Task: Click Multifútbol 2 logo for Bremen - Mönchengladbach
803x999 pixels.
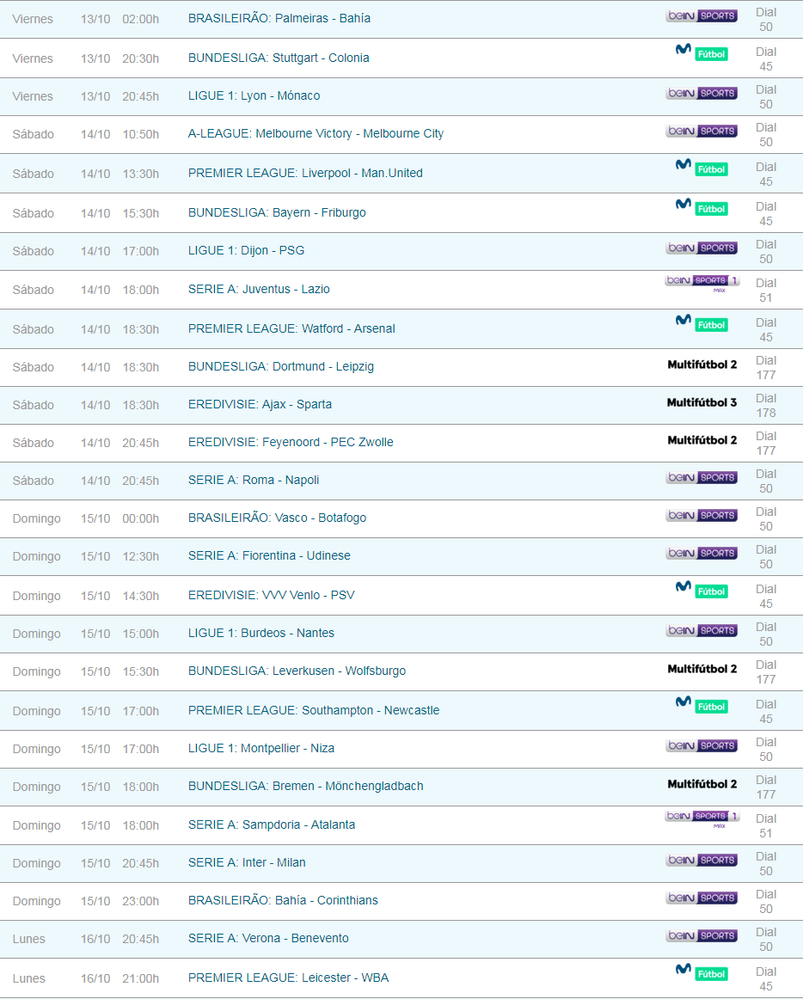Action: coord(702,784)
